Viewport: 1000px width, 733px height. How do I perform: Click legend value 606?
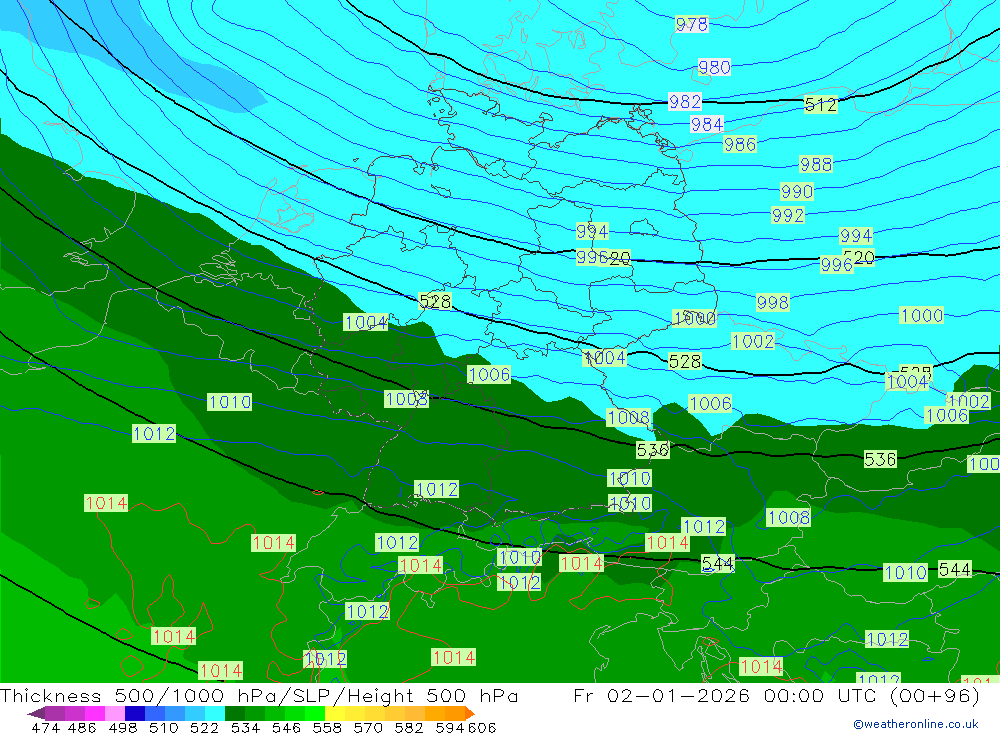(x=482, y=727)
